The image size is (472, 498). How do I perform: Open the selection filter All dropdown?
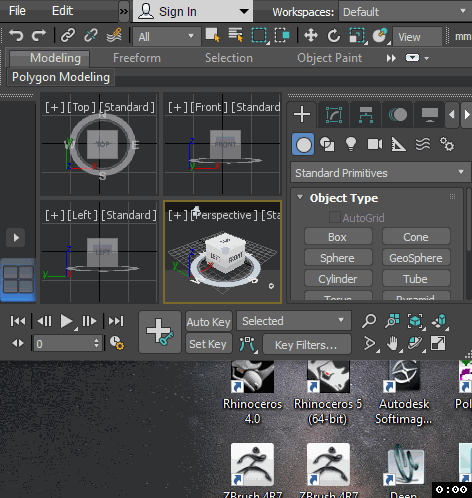tap(166, 36)
